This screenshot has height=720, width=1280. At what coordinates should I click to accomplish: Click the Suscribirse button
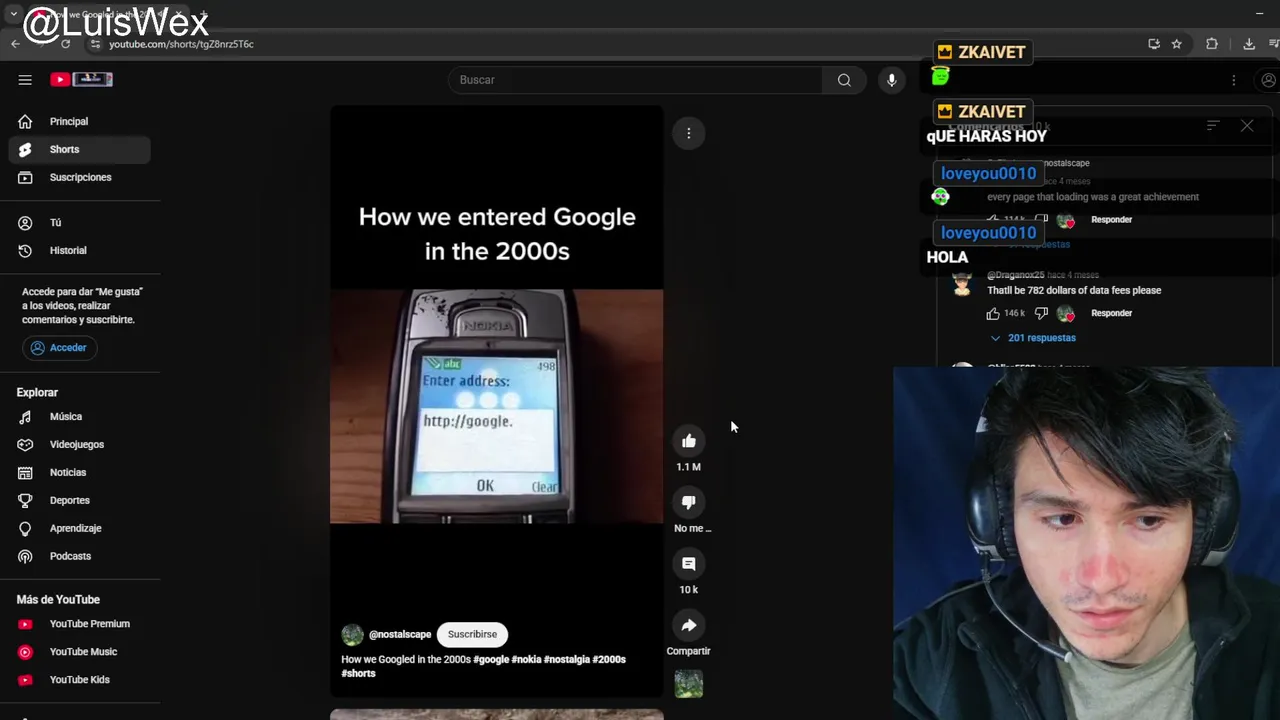(472, 634)
